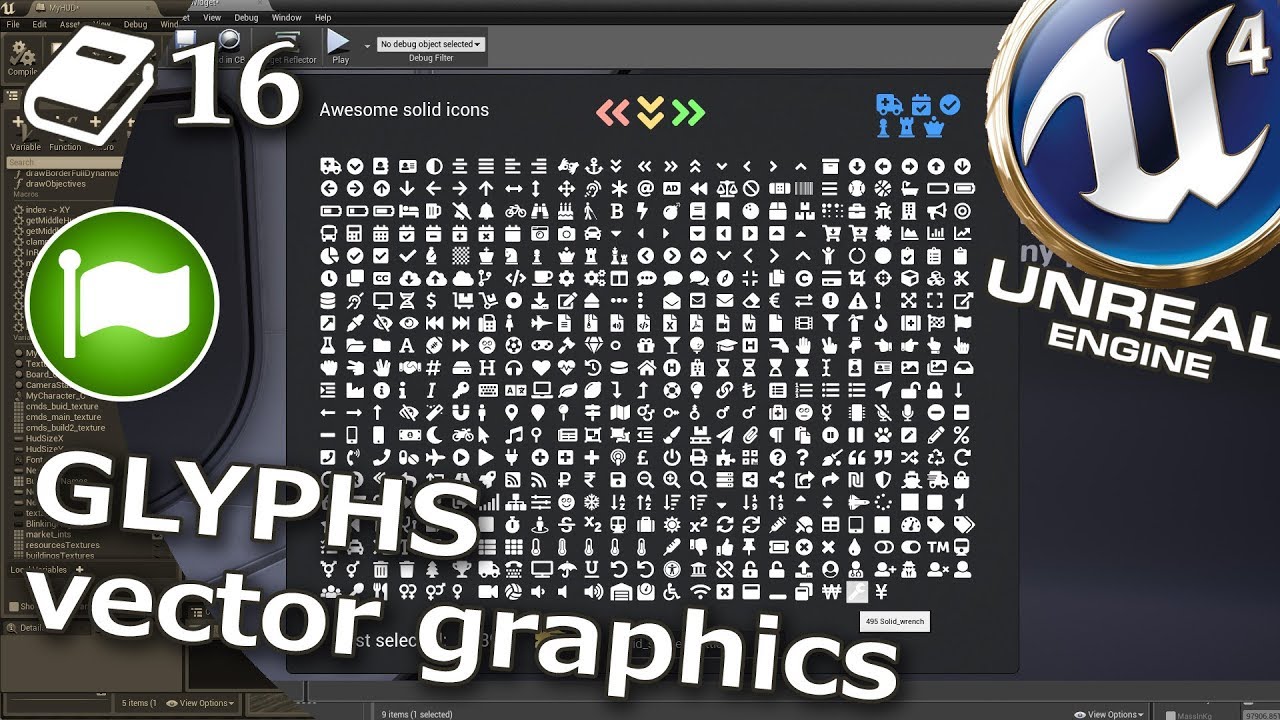Viewport: 1280px width, 720px height.
Task: Choose the chess knight glyph
Action: tap(513, 256)
